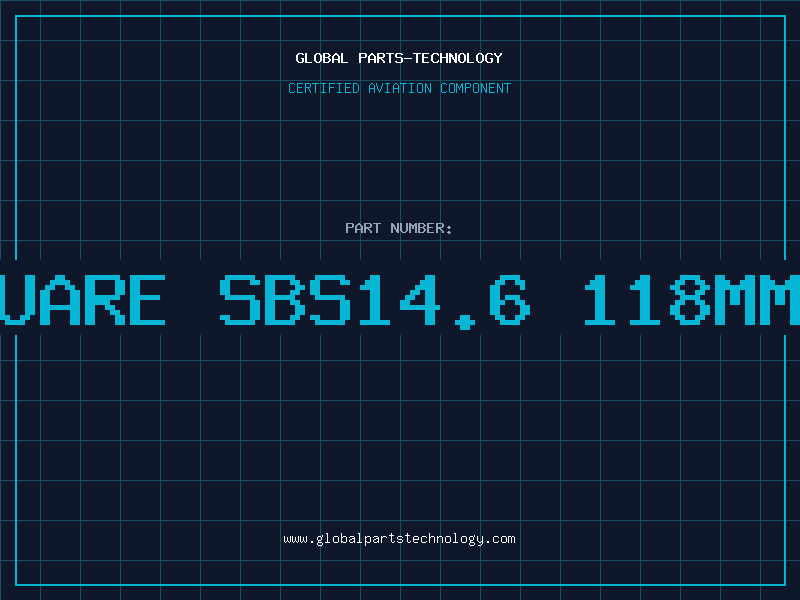
Task: Click the GLOBAL PARTS-TECHNOLOGY heading
Action: pyautogui.click(x=399, y=58)
